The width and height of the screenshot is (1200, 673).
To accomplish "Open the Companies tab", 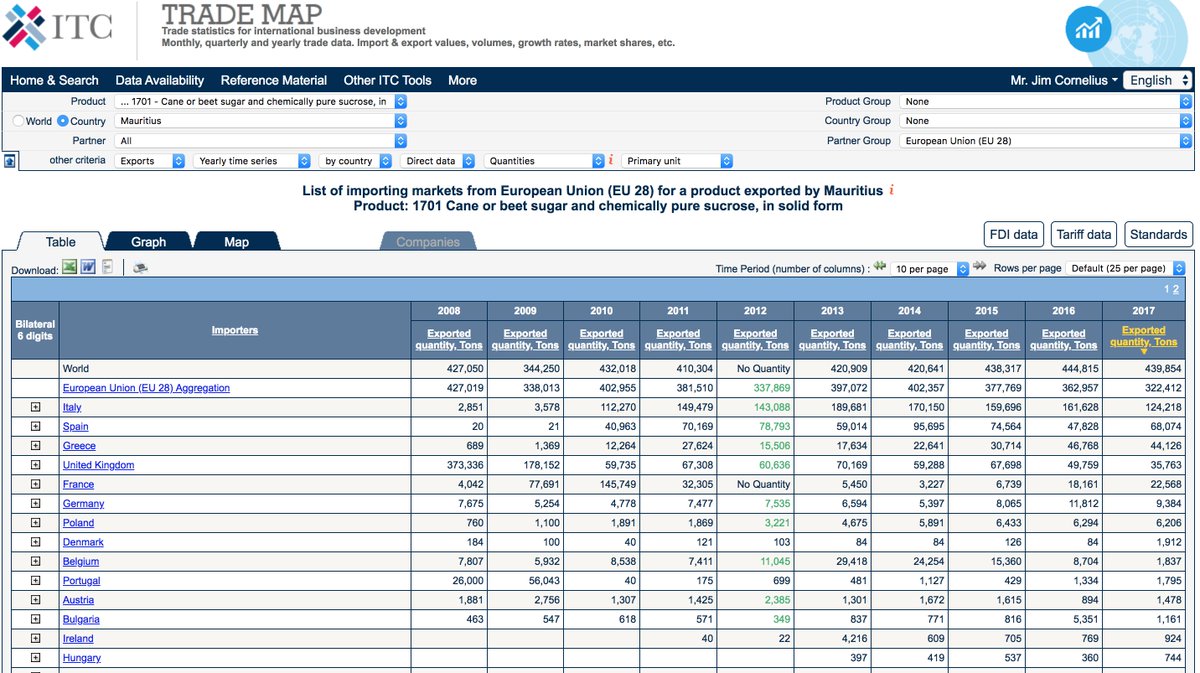I will coord(428,241).
